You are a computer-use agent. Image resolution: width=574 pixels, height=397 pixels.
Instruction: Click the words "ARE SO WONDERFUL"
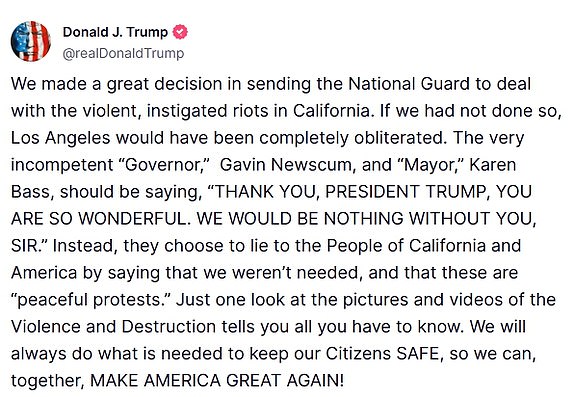98,219
